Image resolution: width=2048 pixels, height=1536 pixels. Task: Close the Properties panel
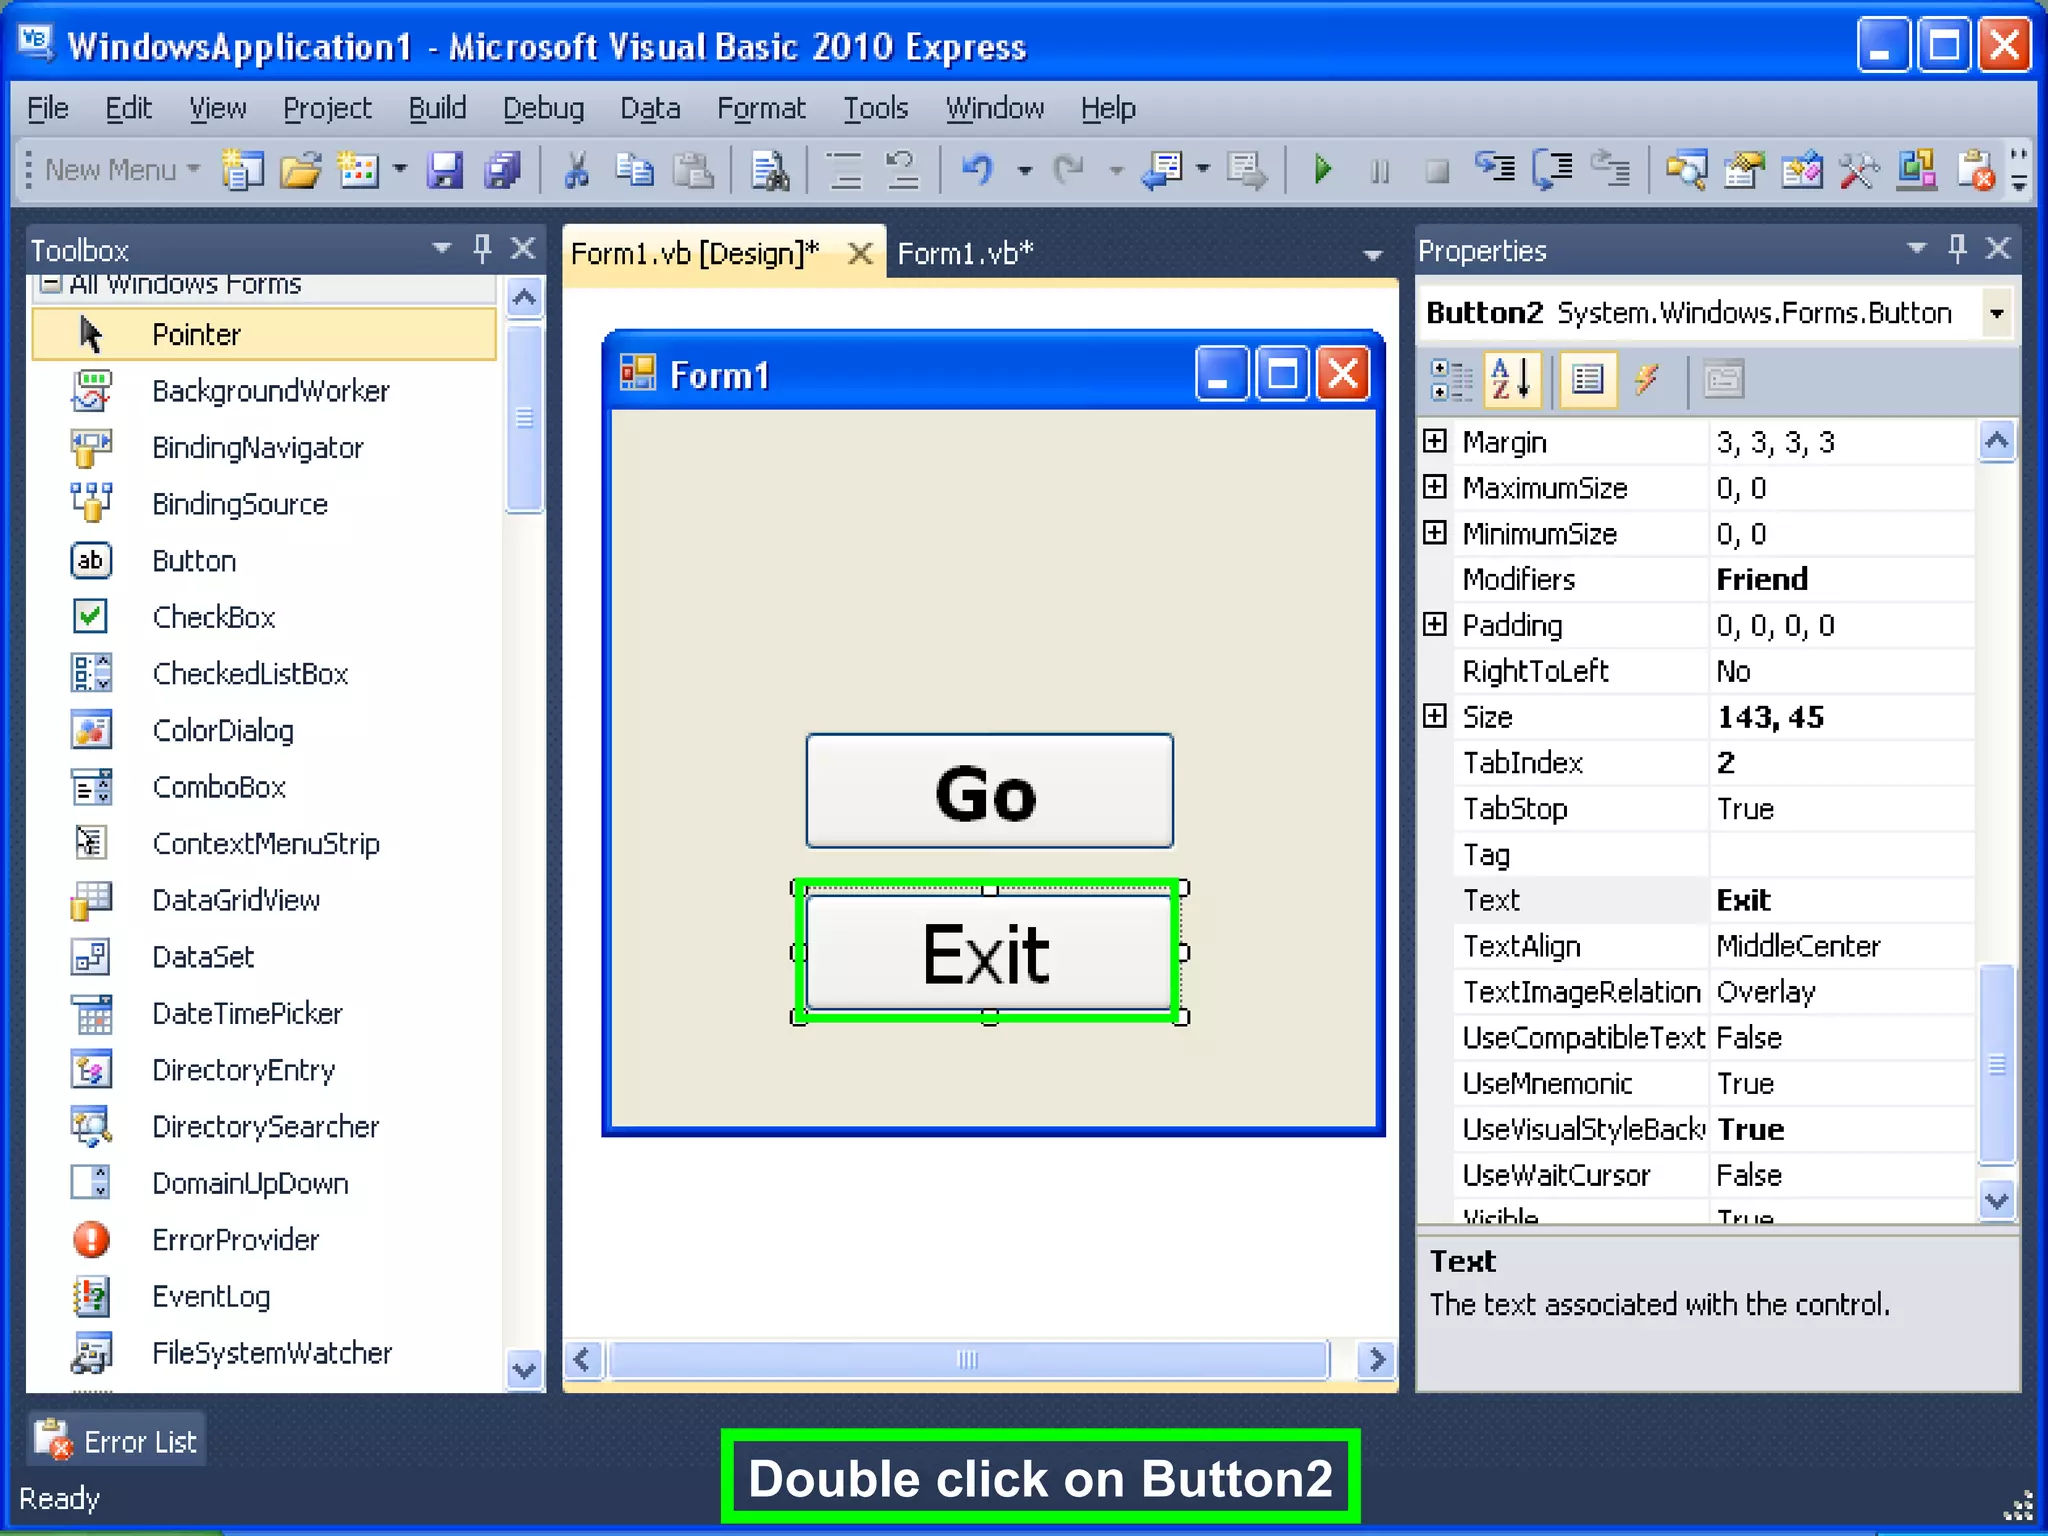pos(1998,248)
